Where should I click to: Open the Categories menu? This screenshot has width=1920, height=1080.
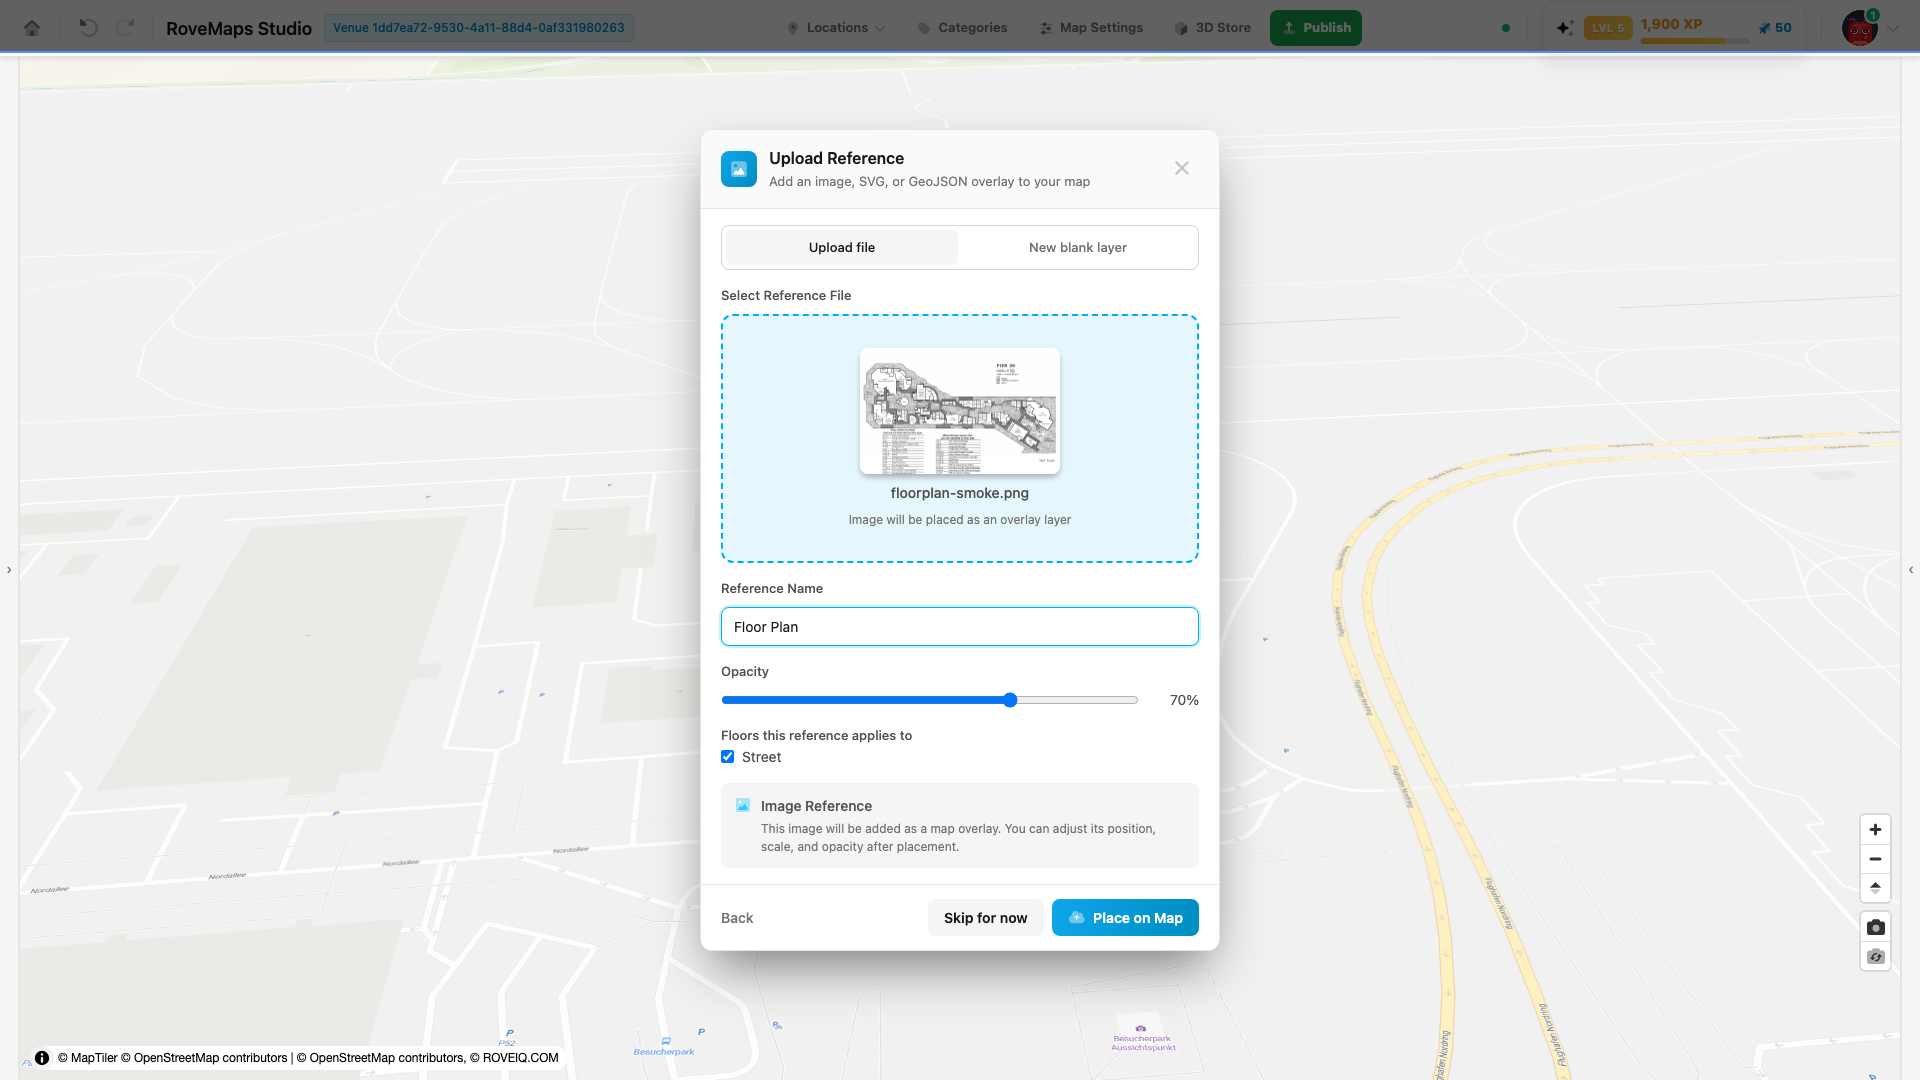tap(962, 28)
